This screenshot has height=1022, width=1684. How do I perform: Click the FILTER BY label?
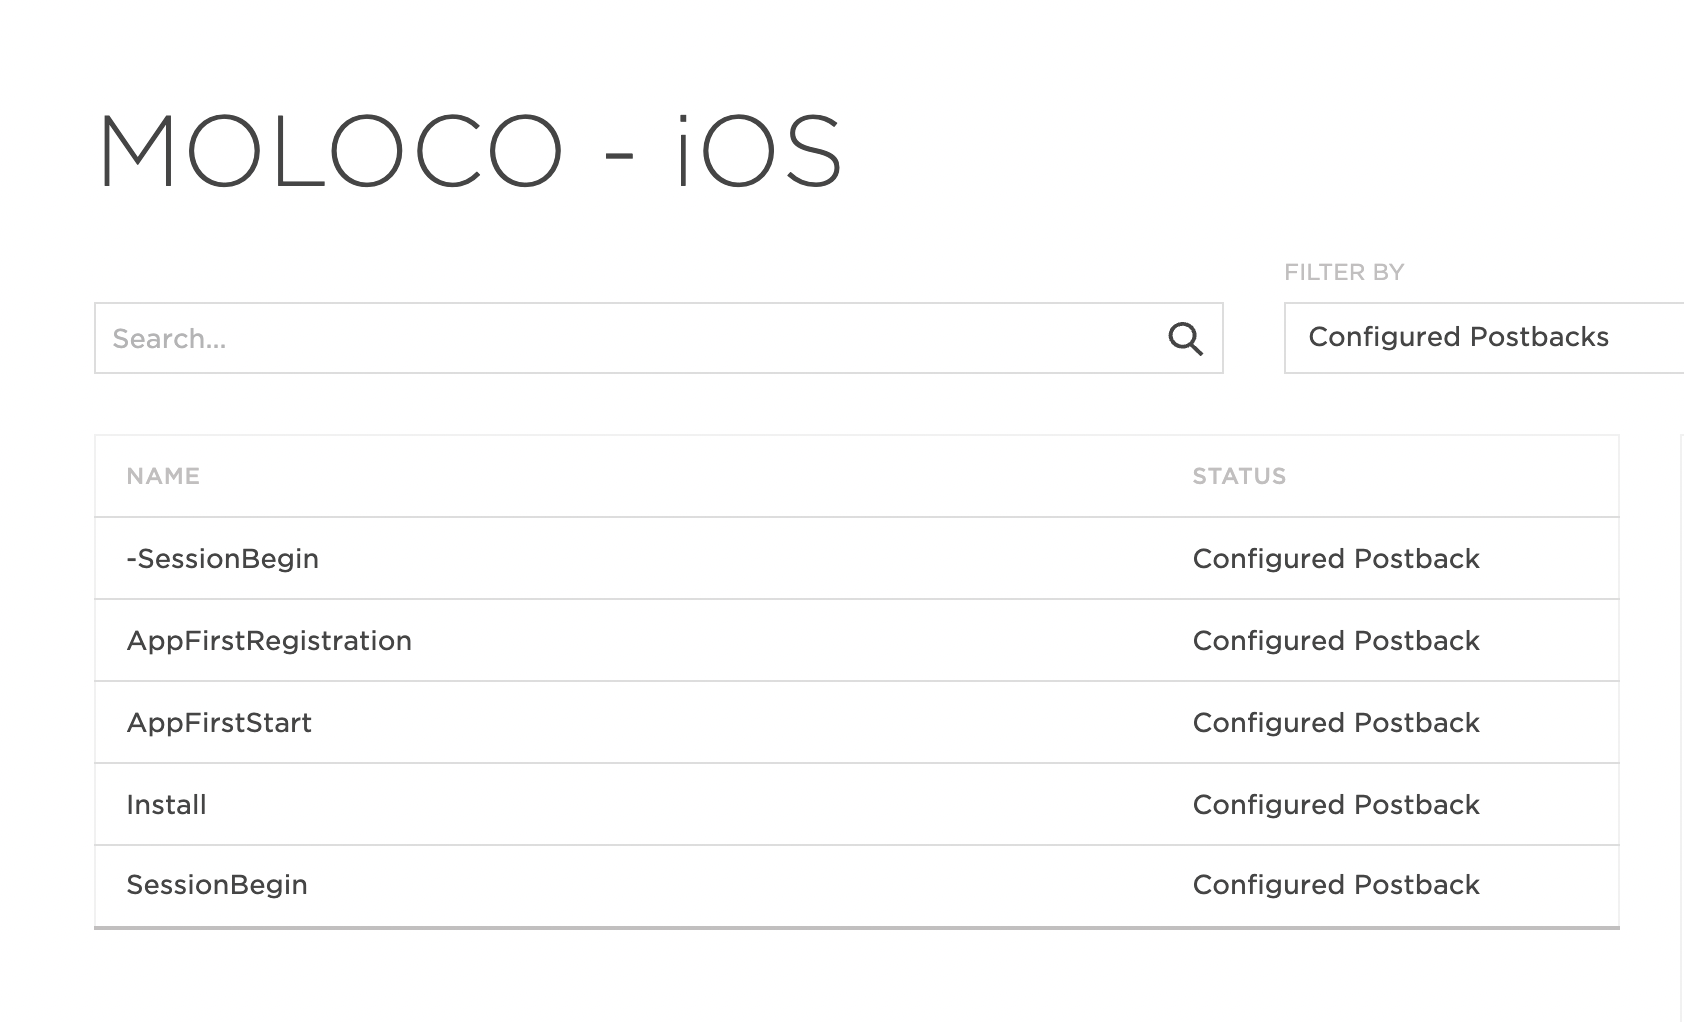(x=1344, y=272)
